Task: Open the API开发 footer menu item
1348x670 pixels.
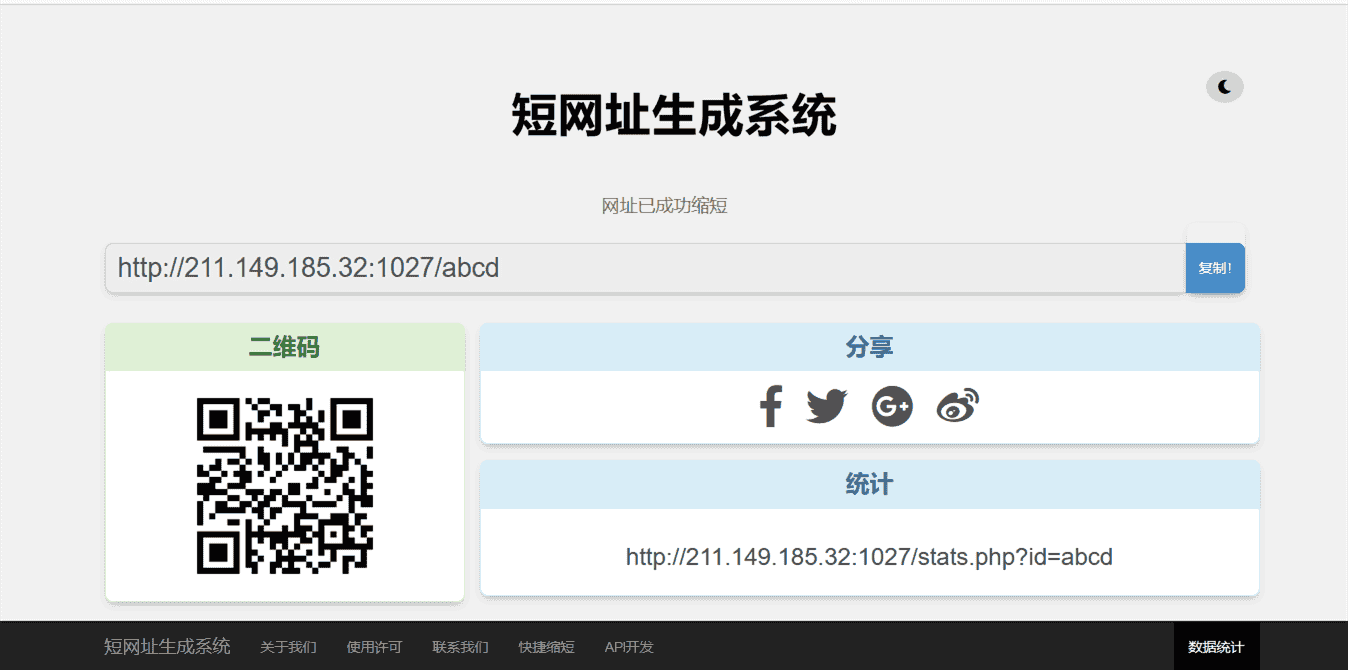Action: coord(629,647)
